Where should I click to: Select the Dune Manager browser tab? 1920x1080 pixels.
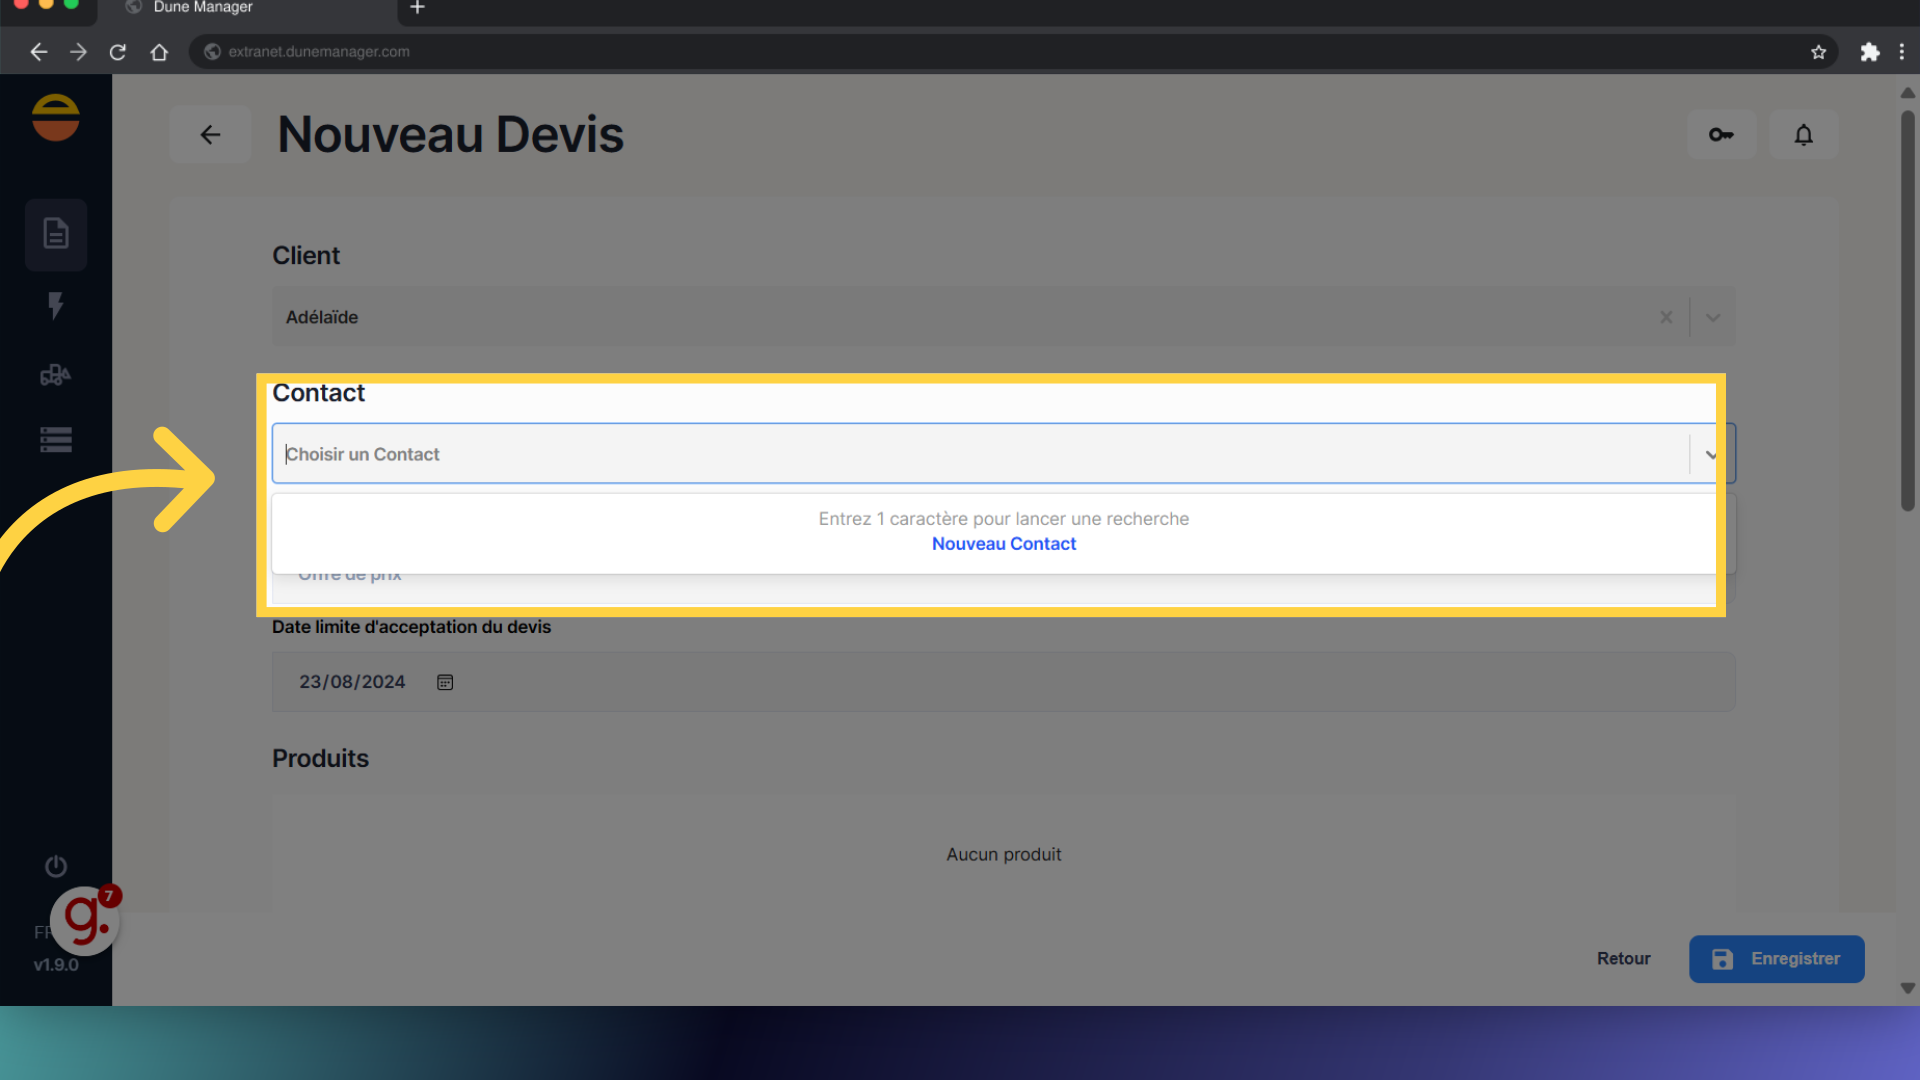click(x=203, y=8)
